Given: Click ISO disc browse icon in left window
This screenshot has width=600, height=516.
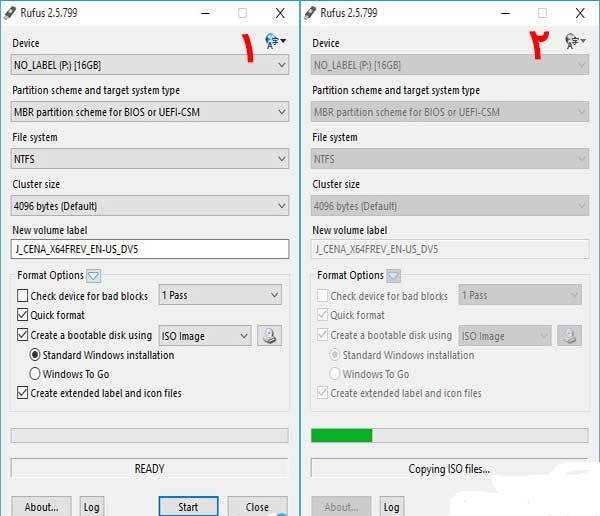Looking at the screenshot, I should pyautogui.click(x=270, y=336).
